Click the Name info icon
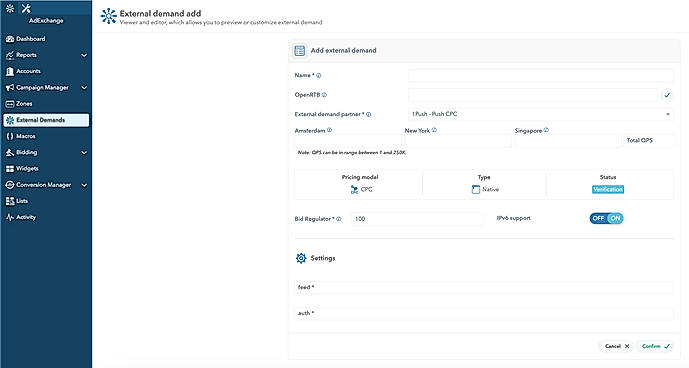Screen dimensions: 689x368 click(319, 76)
